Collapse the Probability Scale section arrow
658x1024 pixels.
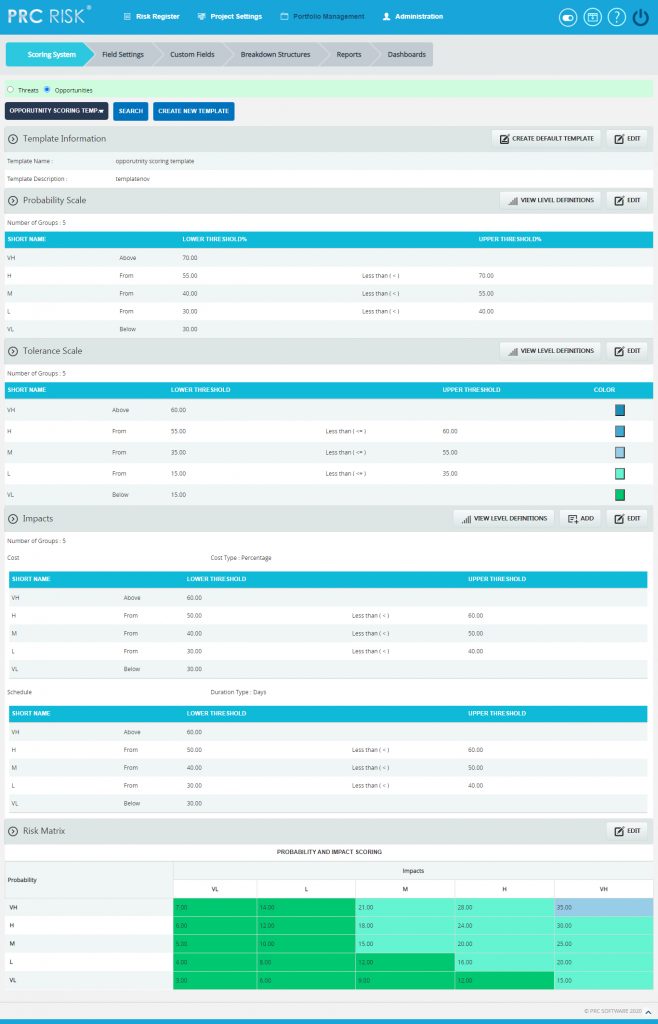(x=13, y=200)
